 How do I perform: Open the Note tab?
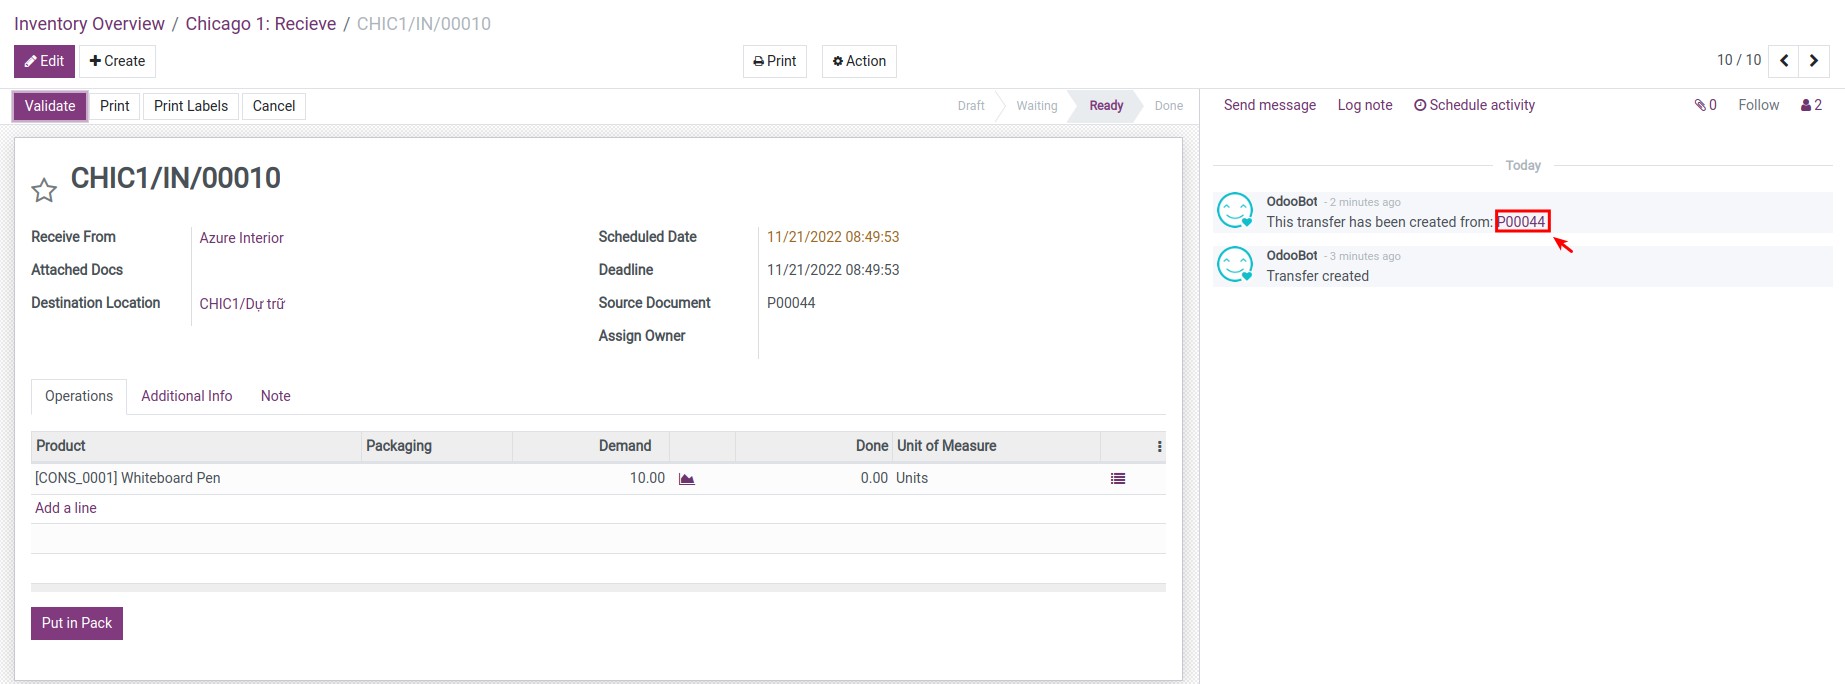click(276, 396)
